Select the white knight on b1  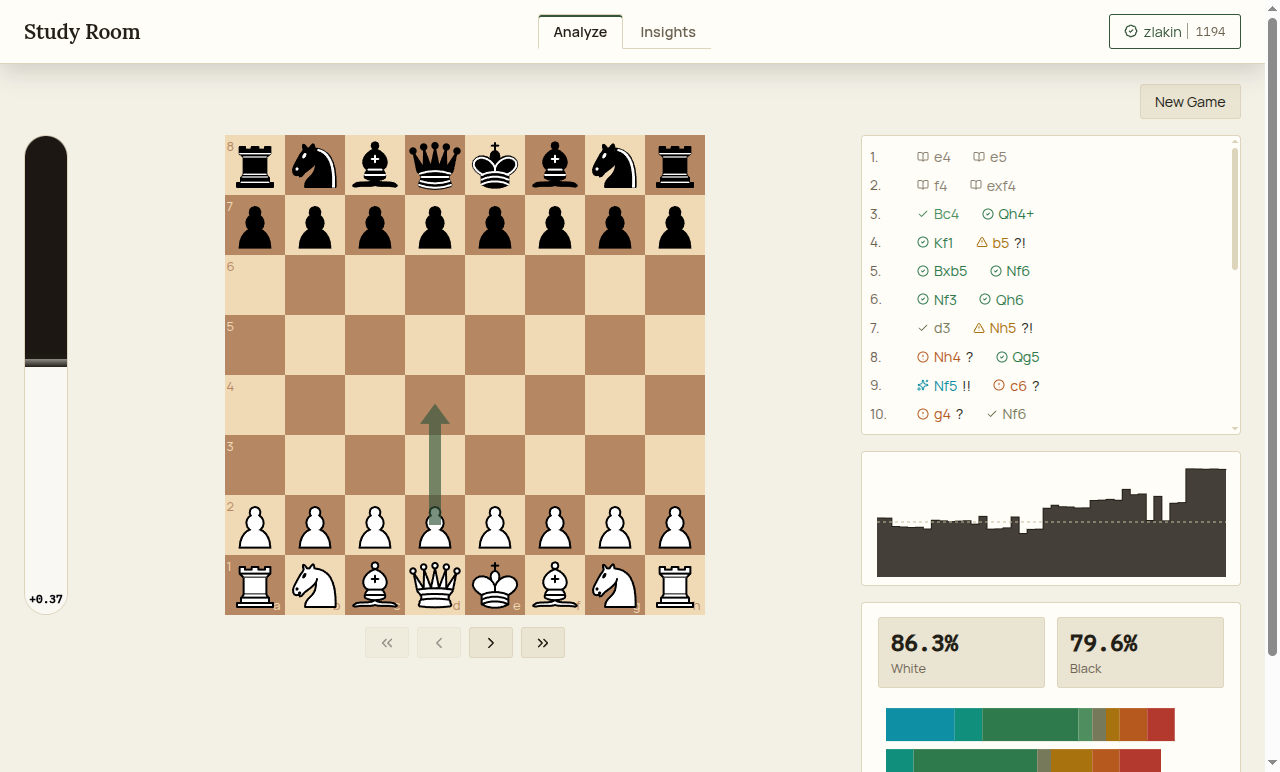(x=315, y=585)
